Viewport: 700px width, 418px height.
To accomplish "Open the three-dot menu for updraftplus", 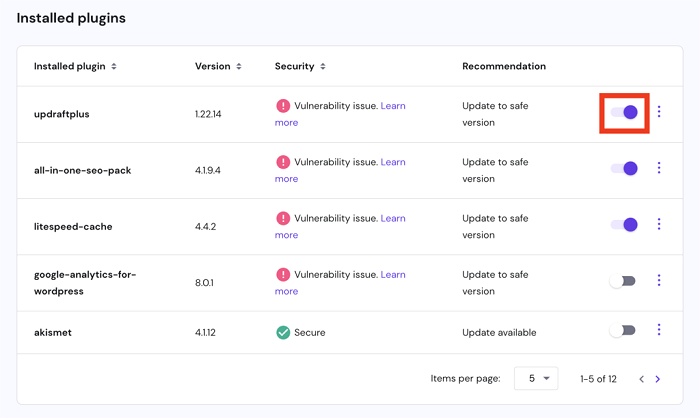I will pyautogui.click(x=659, y=111).
